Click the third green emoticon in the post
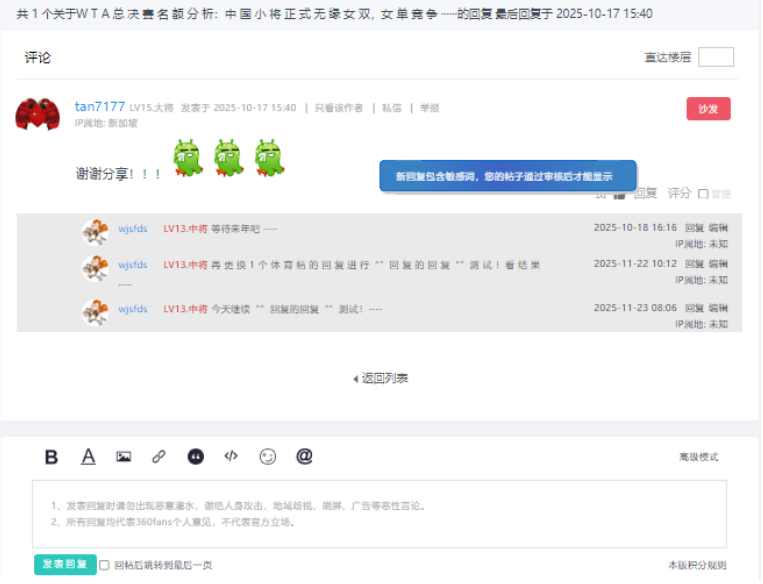This screenshot has height=584, width=763. (270, 158)
